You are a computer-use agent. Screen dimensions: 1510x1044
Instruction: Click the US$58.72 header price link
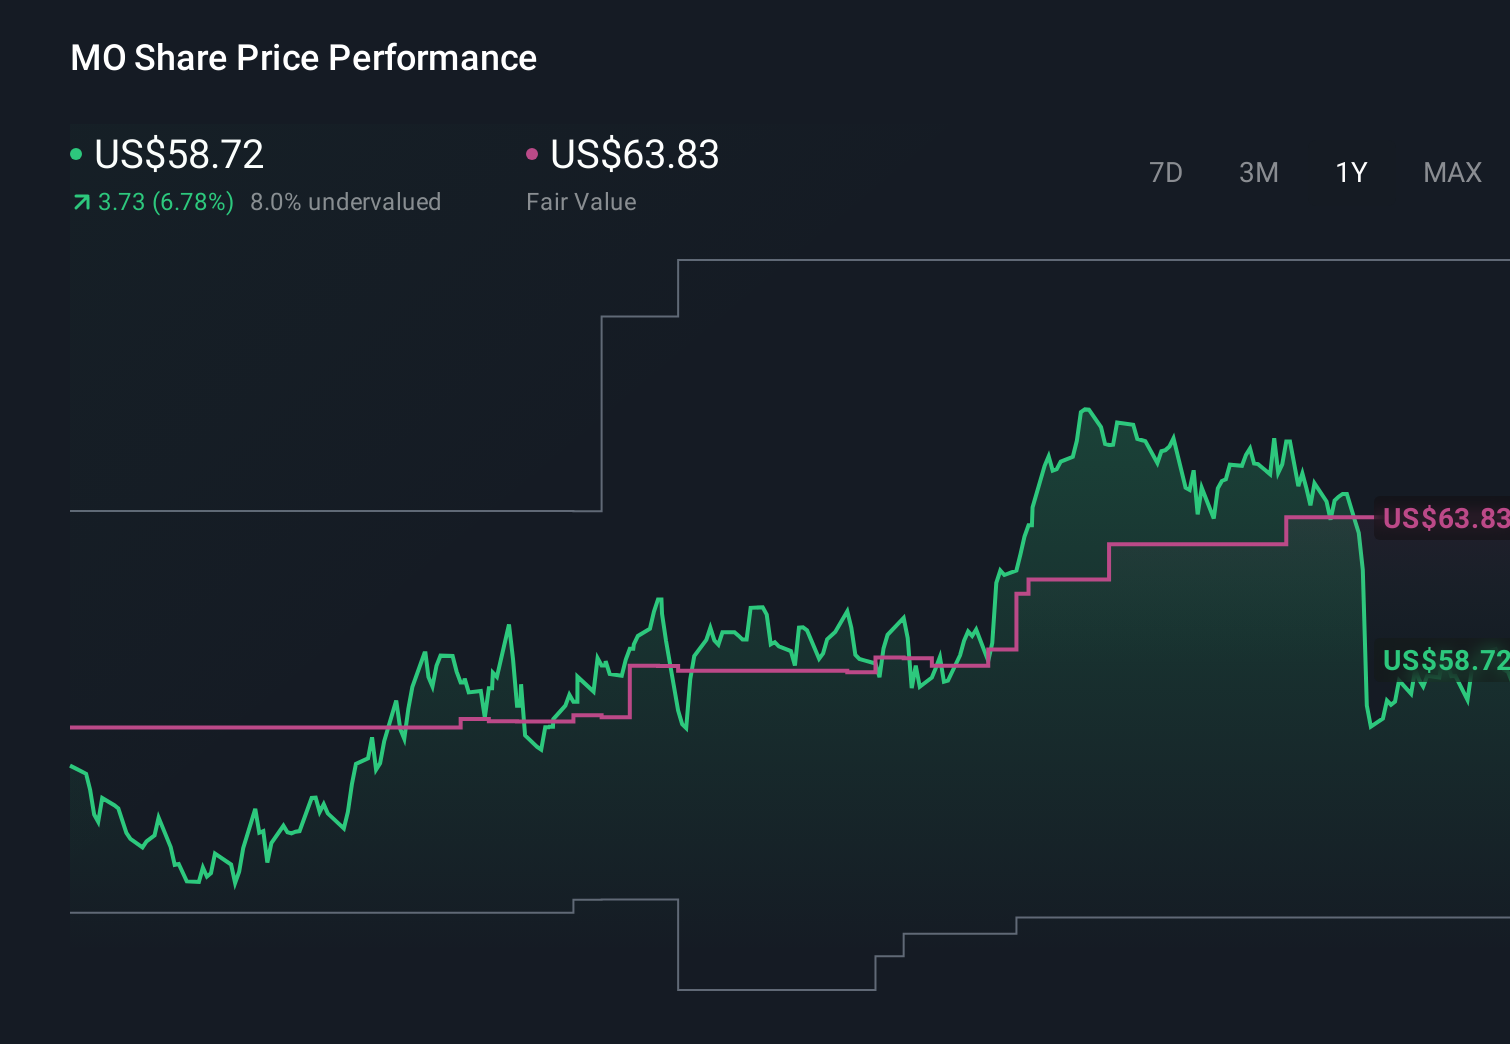point(178,154)
